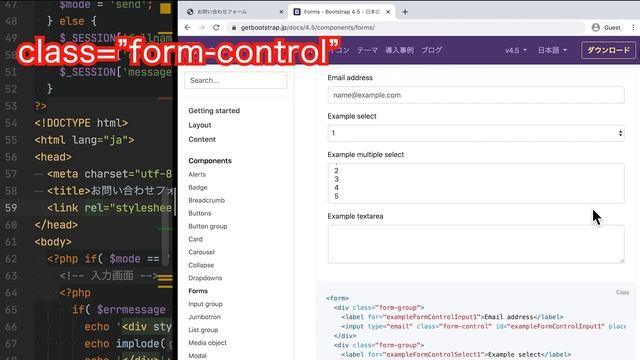Click the Example textarea label

tap(355, 216)
